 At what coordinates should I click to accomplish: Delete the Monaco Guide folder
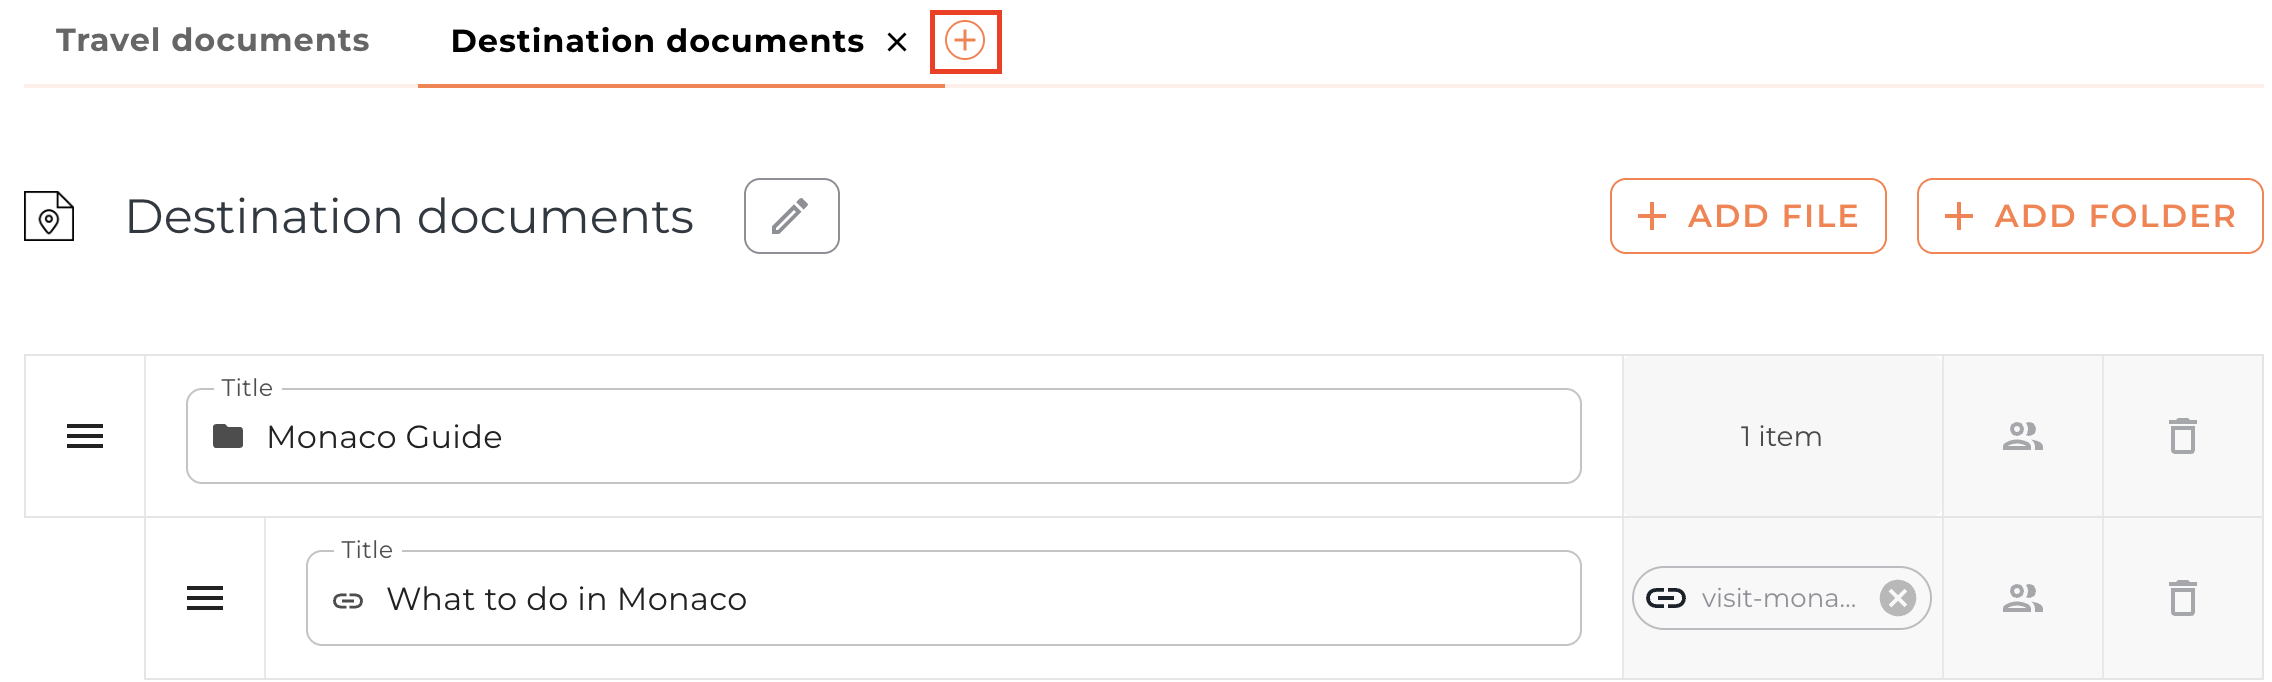(2182, 436)
